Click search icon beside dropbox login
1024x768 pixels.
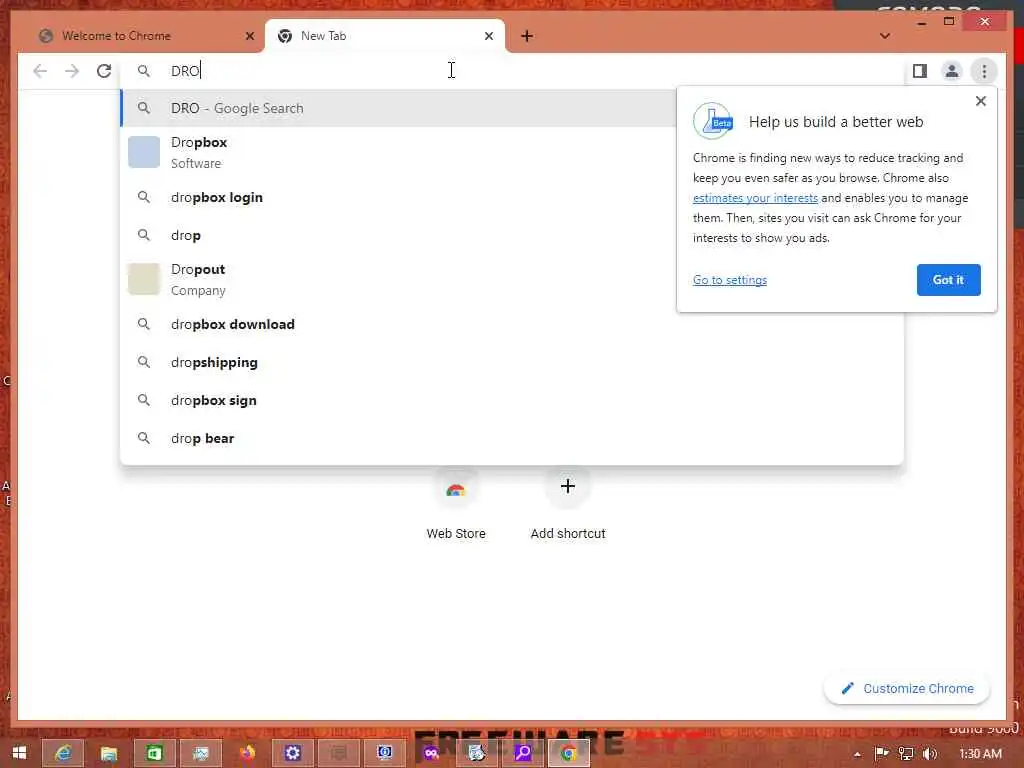tap(144, 197)
